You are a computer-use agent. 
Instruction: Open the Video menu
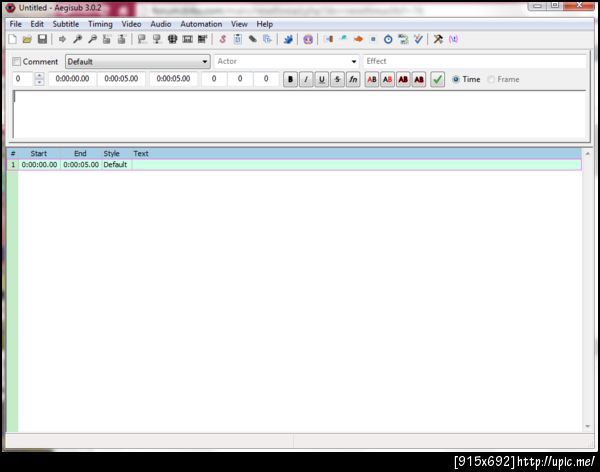131,24
